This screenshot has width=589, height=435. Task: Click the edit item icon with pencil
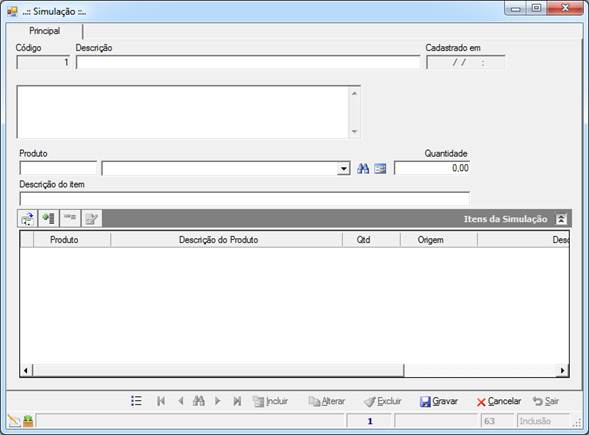[x=92, y=219]
